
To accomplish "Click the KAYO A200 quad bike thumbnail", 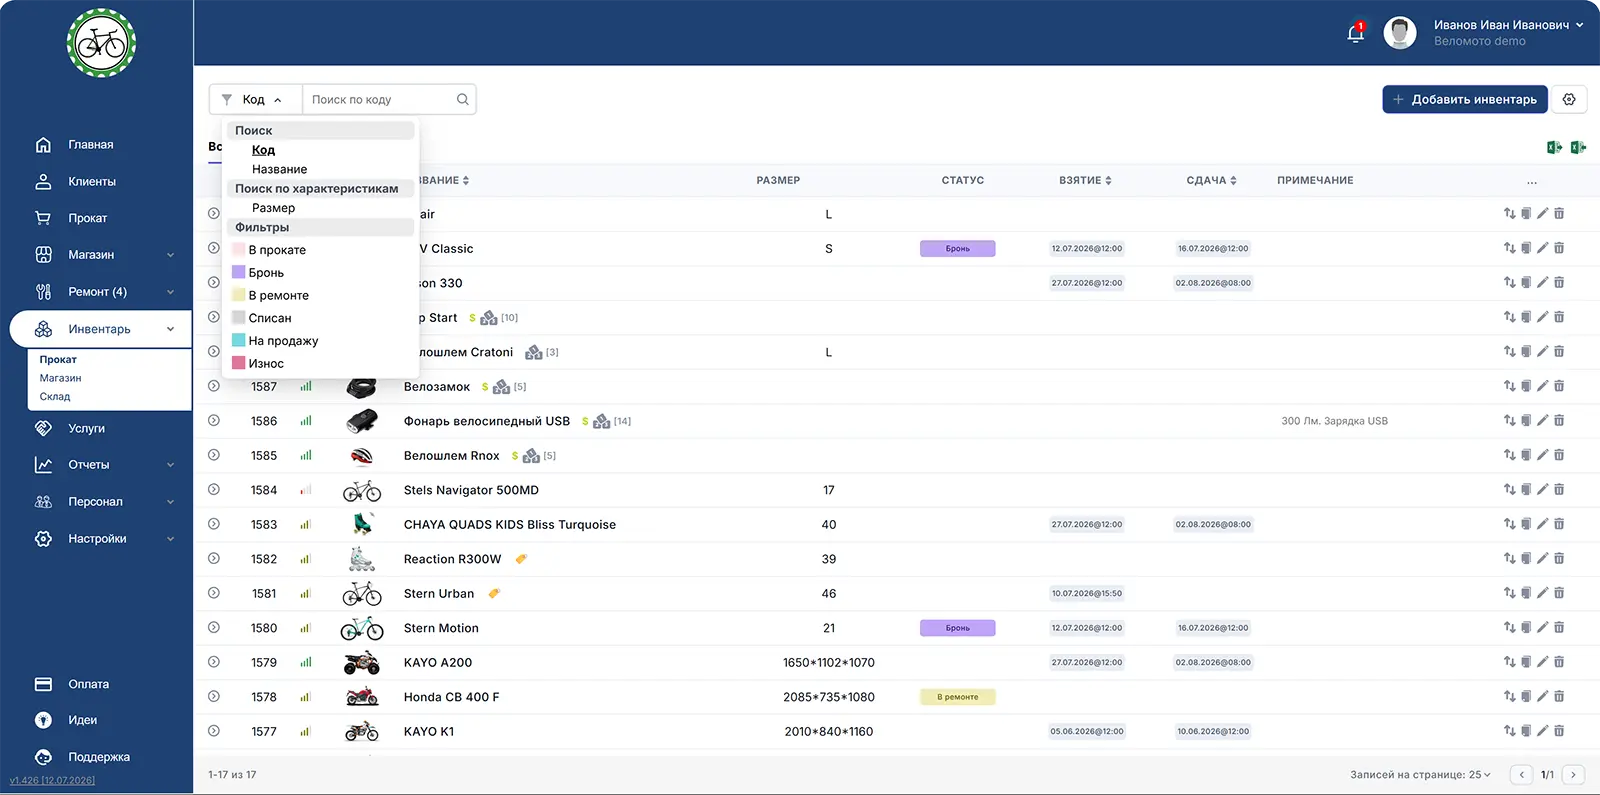I will coord(362,663).
